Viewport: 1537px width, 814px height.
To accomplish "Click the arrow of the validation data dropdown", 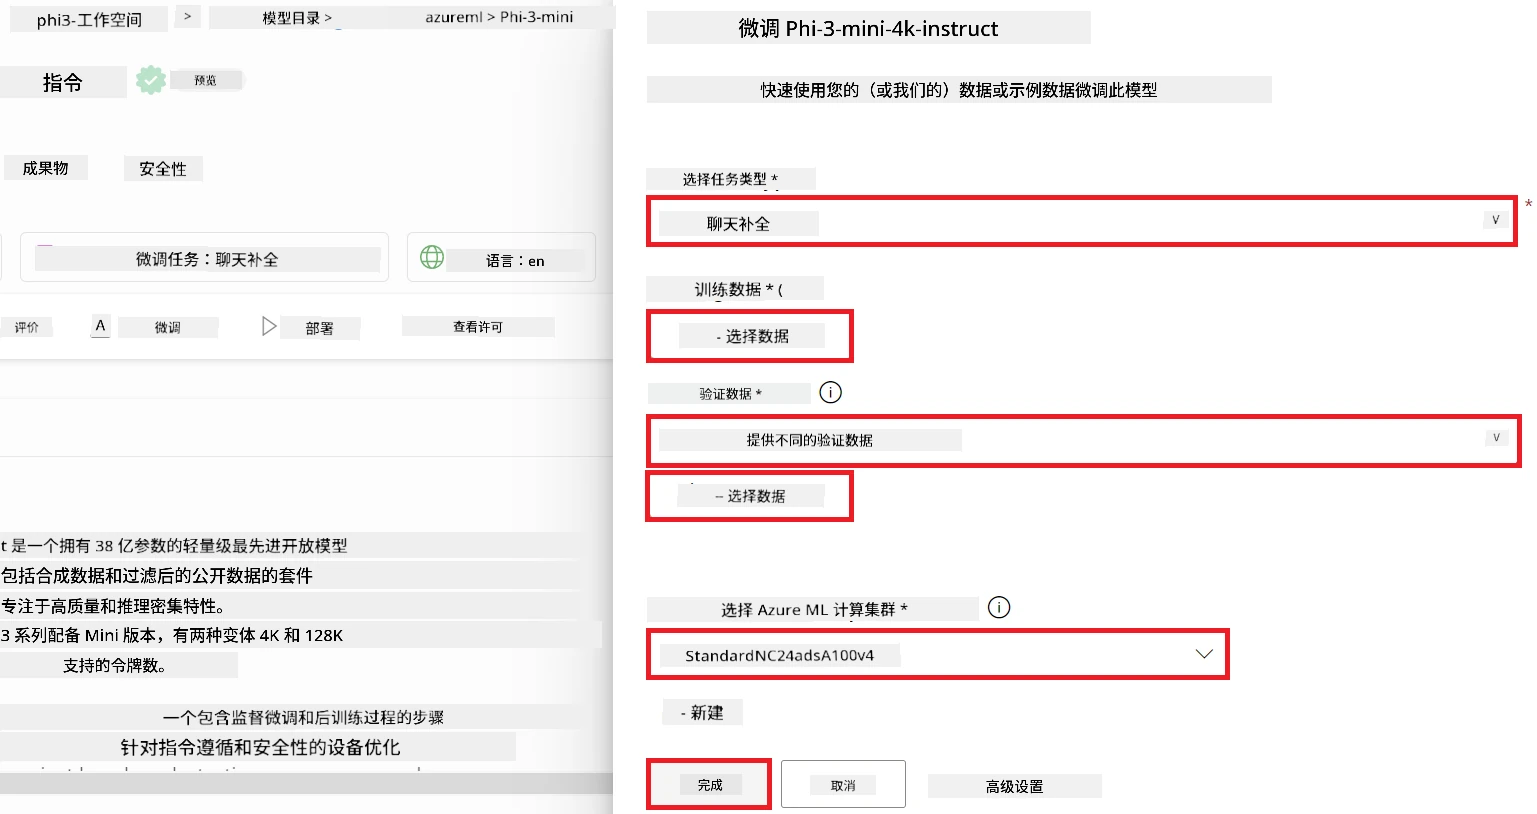I will [x=1496, y=438].
